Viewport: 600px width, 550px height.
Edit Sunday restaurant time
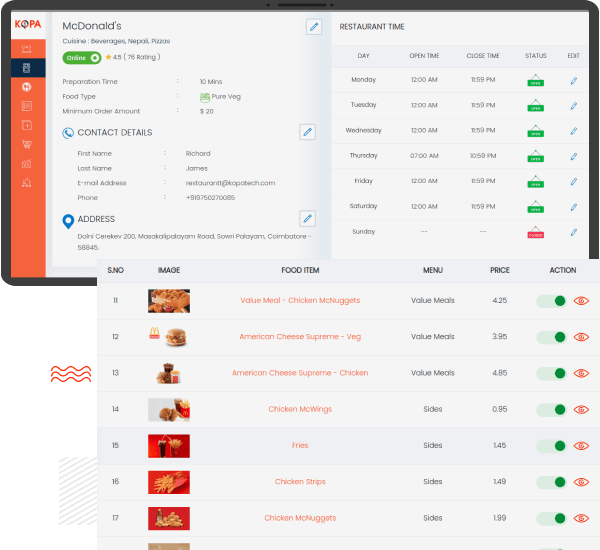click(x=574, y=232)
